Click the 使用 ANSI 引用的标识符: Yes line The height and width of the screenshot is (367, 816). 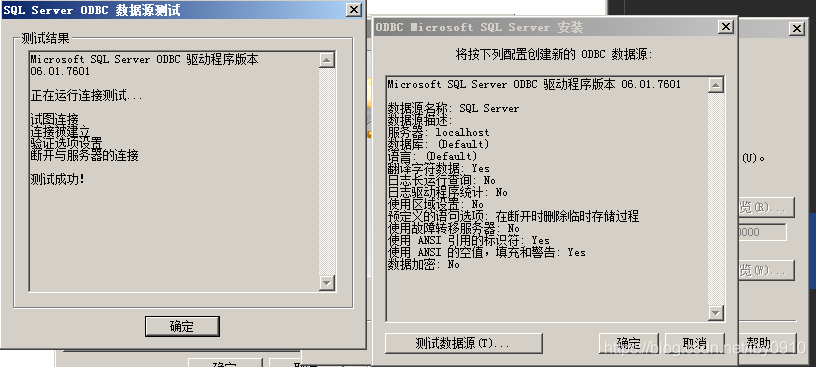[x=469, y=240]
